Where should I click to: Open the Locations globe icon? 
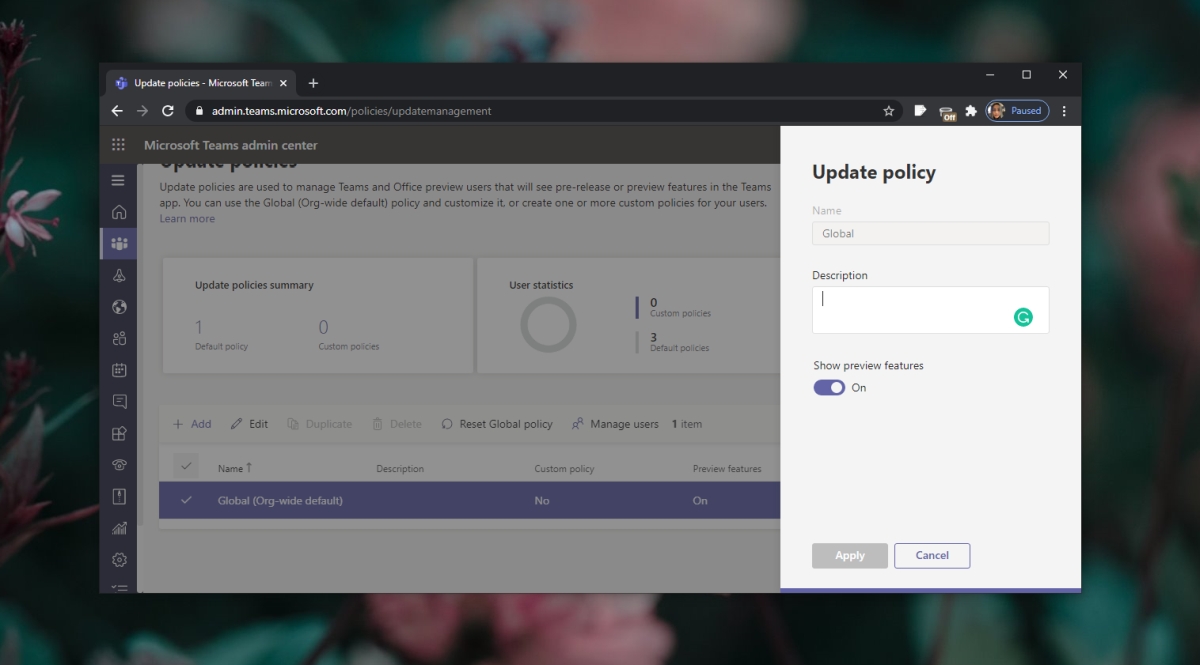pos(119,307)
